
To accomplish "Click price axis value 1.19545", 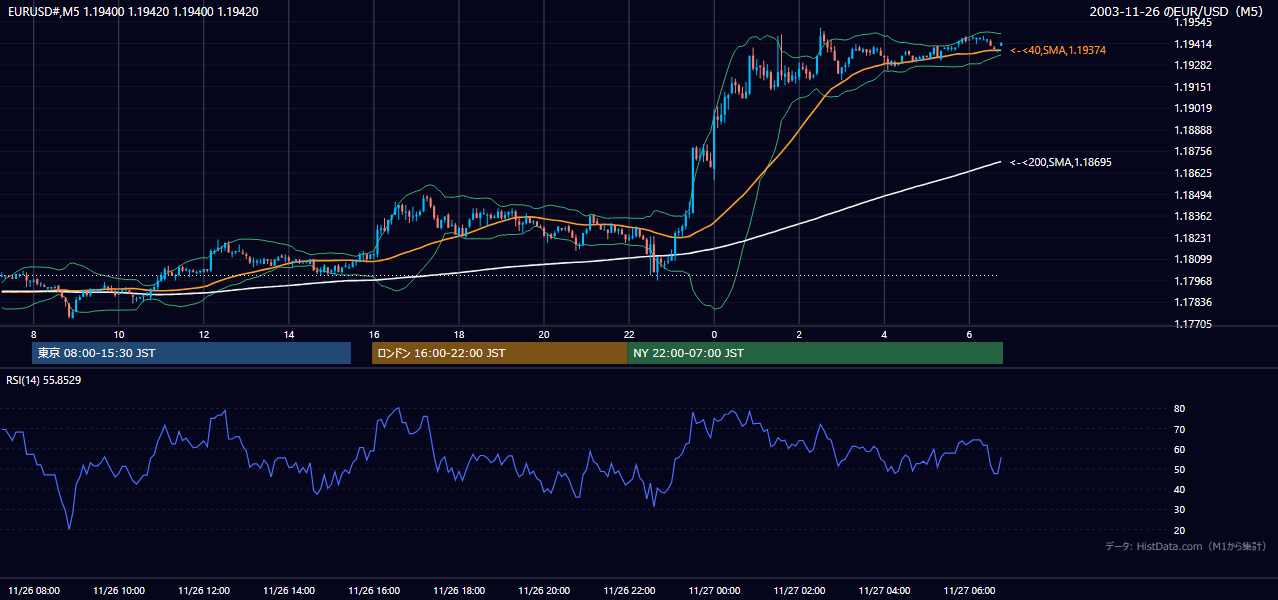I will [1193, 22].
